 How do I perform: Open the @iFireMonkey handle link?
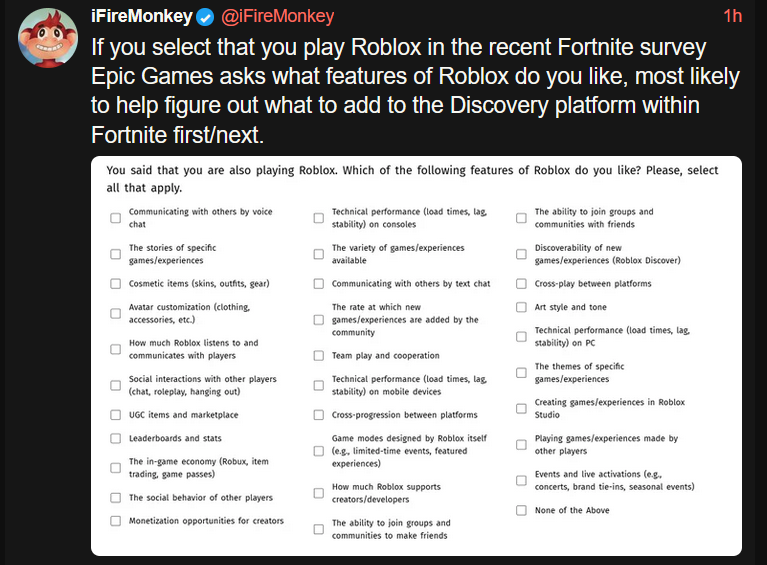[277, 17]
